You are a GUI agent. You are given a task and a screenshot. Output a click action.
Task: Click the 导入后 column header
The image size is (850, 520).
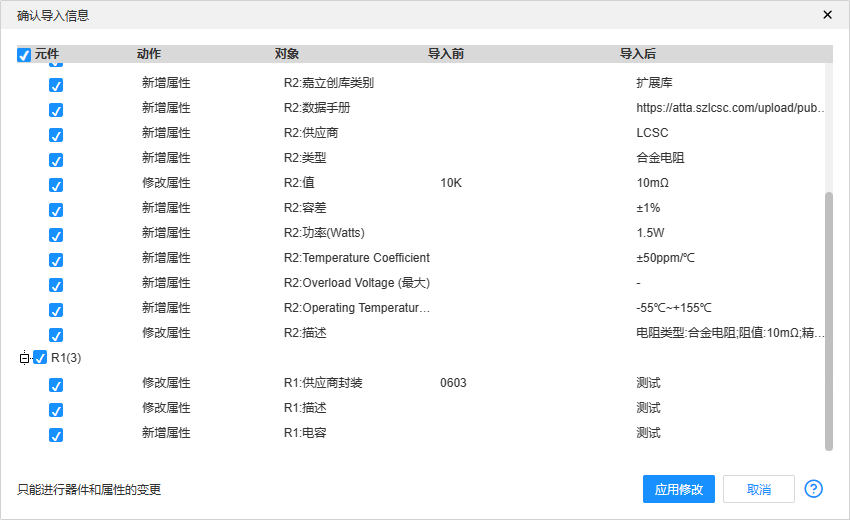(637, 54)
